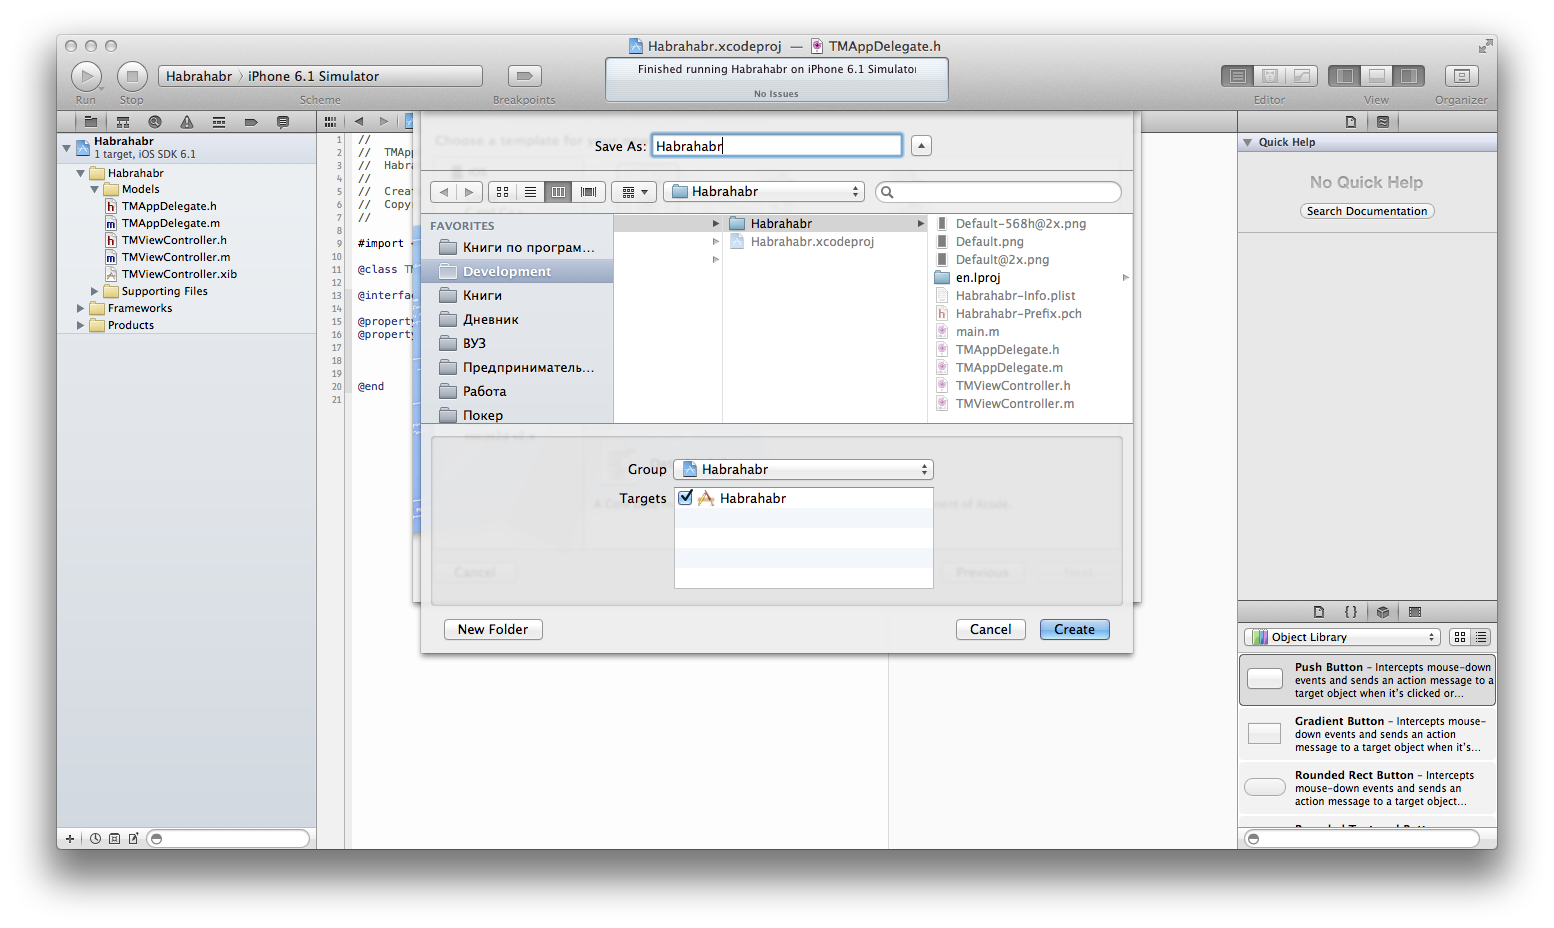The height and width of the screenshot is (928, 1554).
Task: Show the Quick Help inspector tab
Action: coord(1383,122)
